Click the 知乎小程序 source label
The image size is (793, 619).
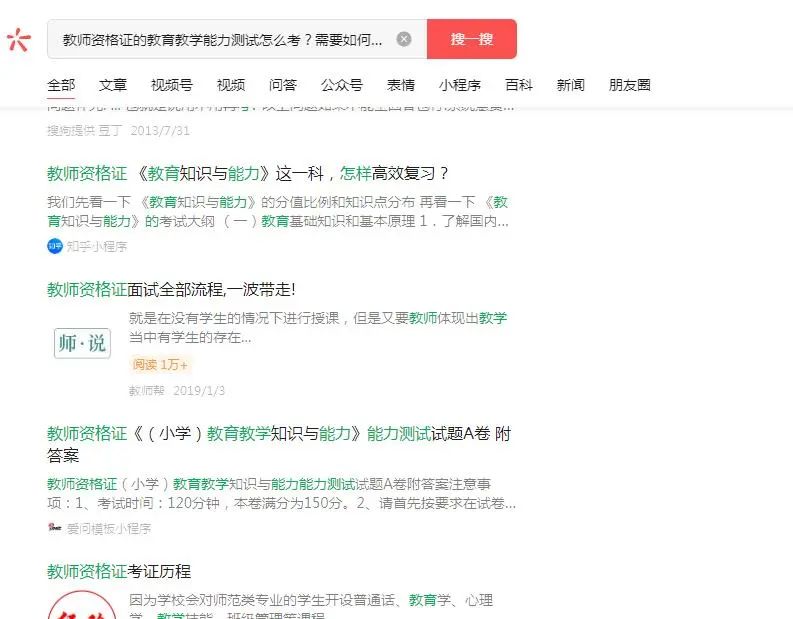click(97, 247)
